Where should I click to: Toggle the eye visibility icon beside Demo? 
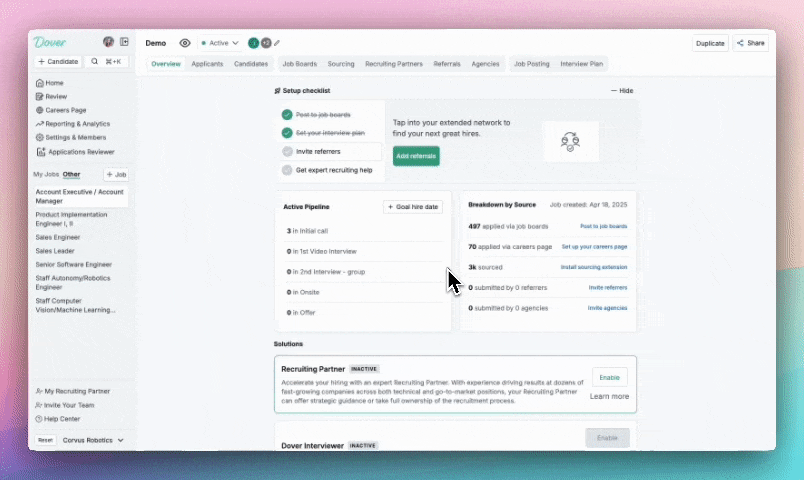point(185,43)
